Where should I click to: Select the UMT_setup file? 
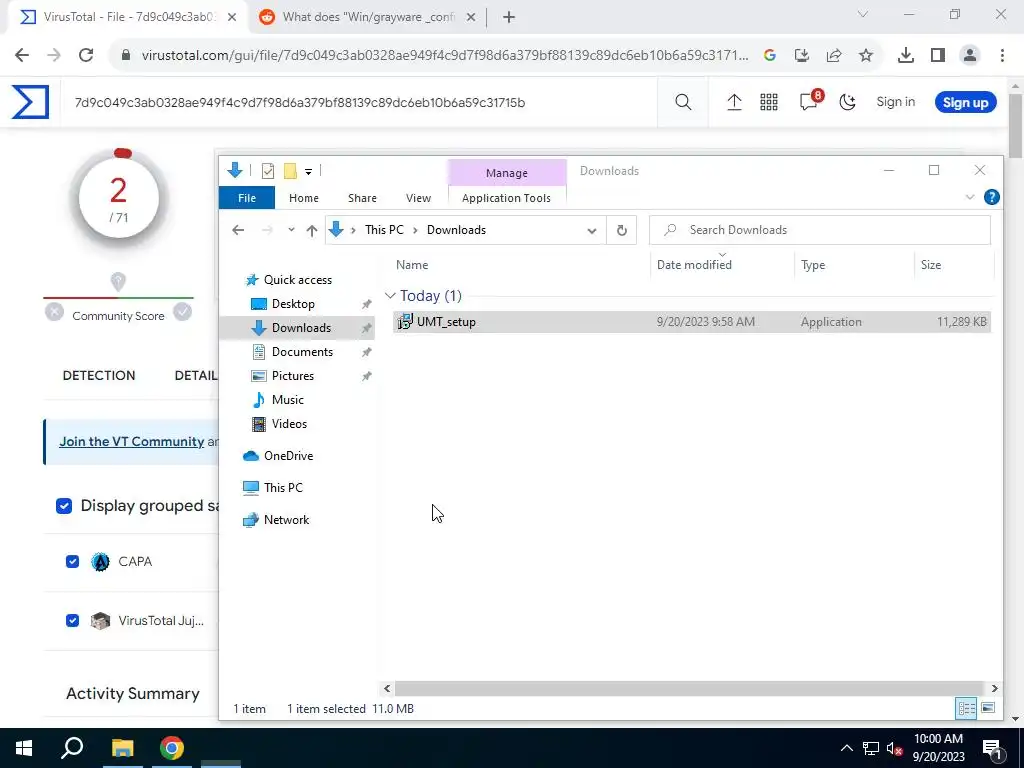[692, 322]
